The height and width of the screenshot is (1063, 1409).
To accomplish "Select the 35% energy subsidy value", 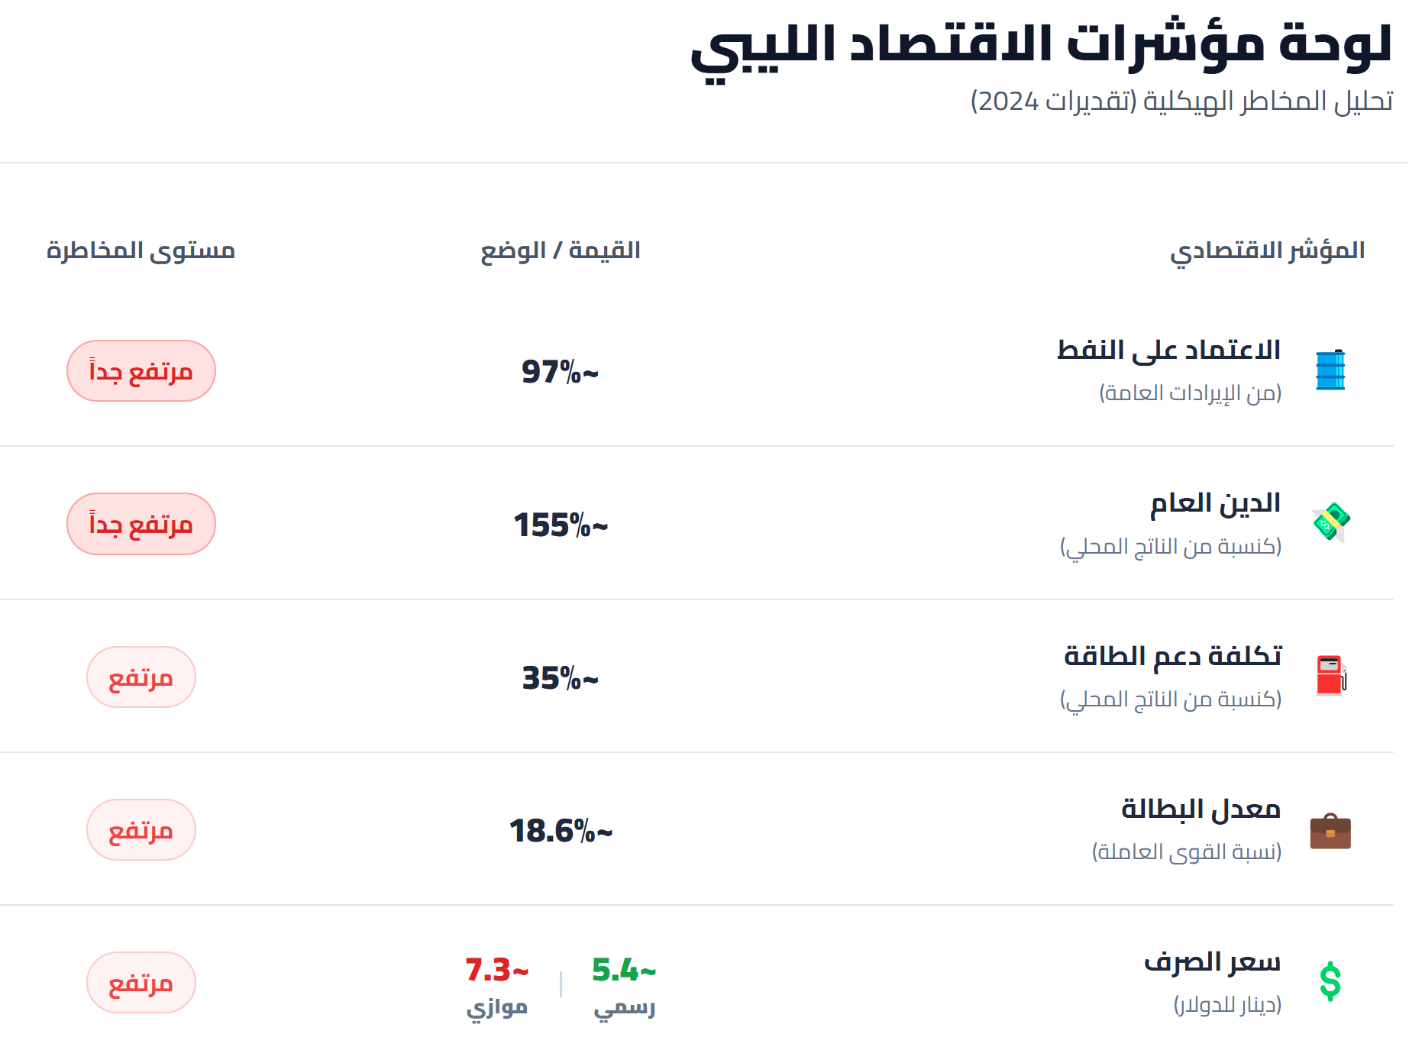I will 560,678.
